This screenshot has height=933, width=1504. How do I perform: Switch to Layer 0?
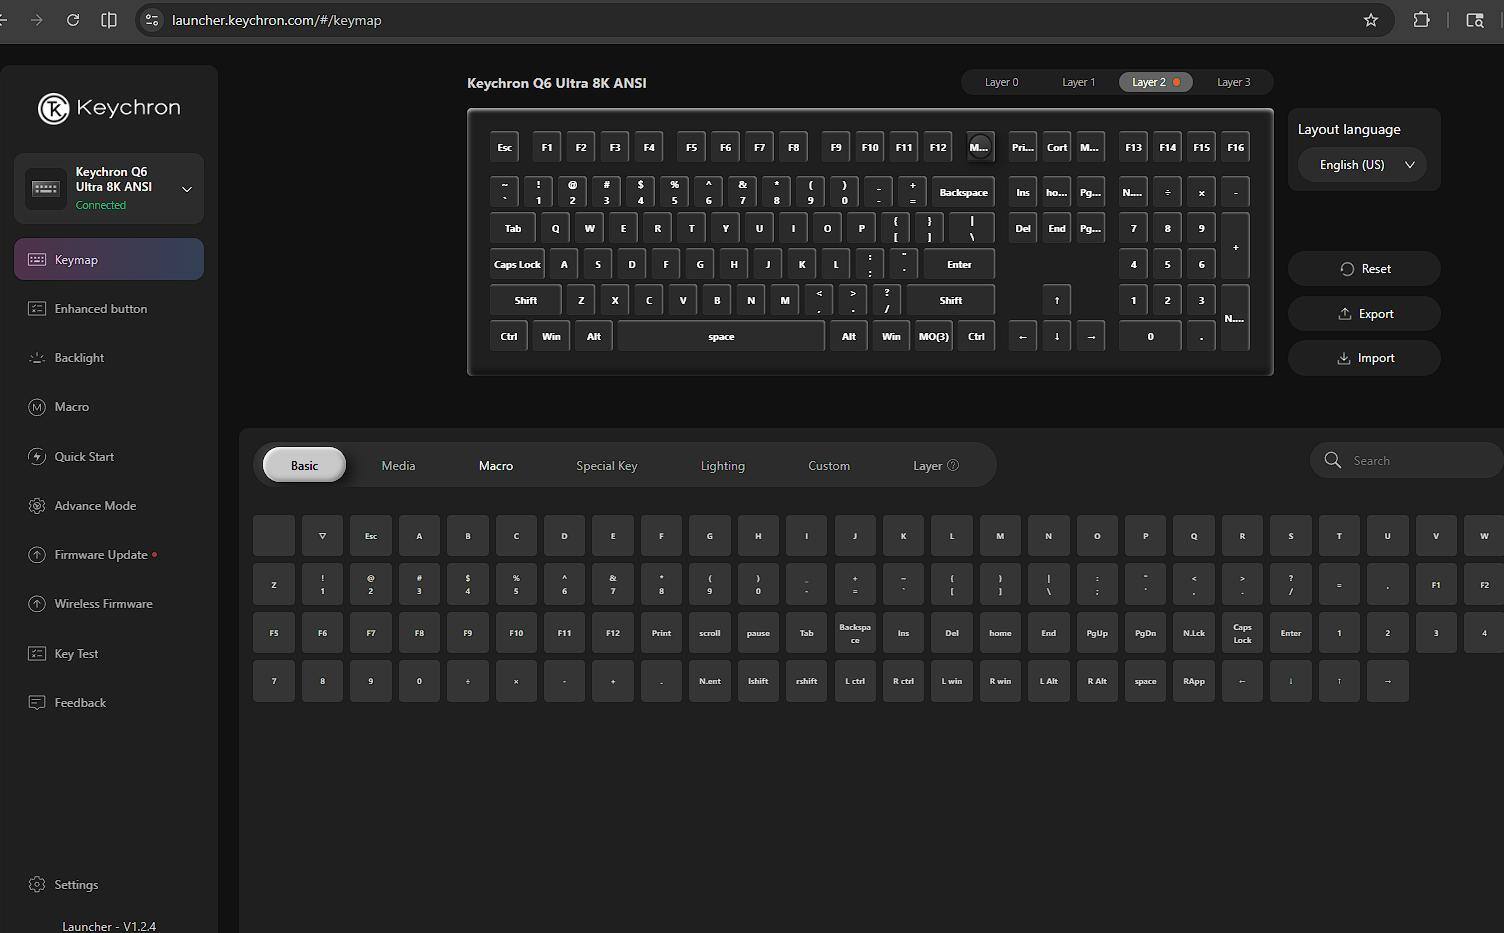pos(1001,82)
